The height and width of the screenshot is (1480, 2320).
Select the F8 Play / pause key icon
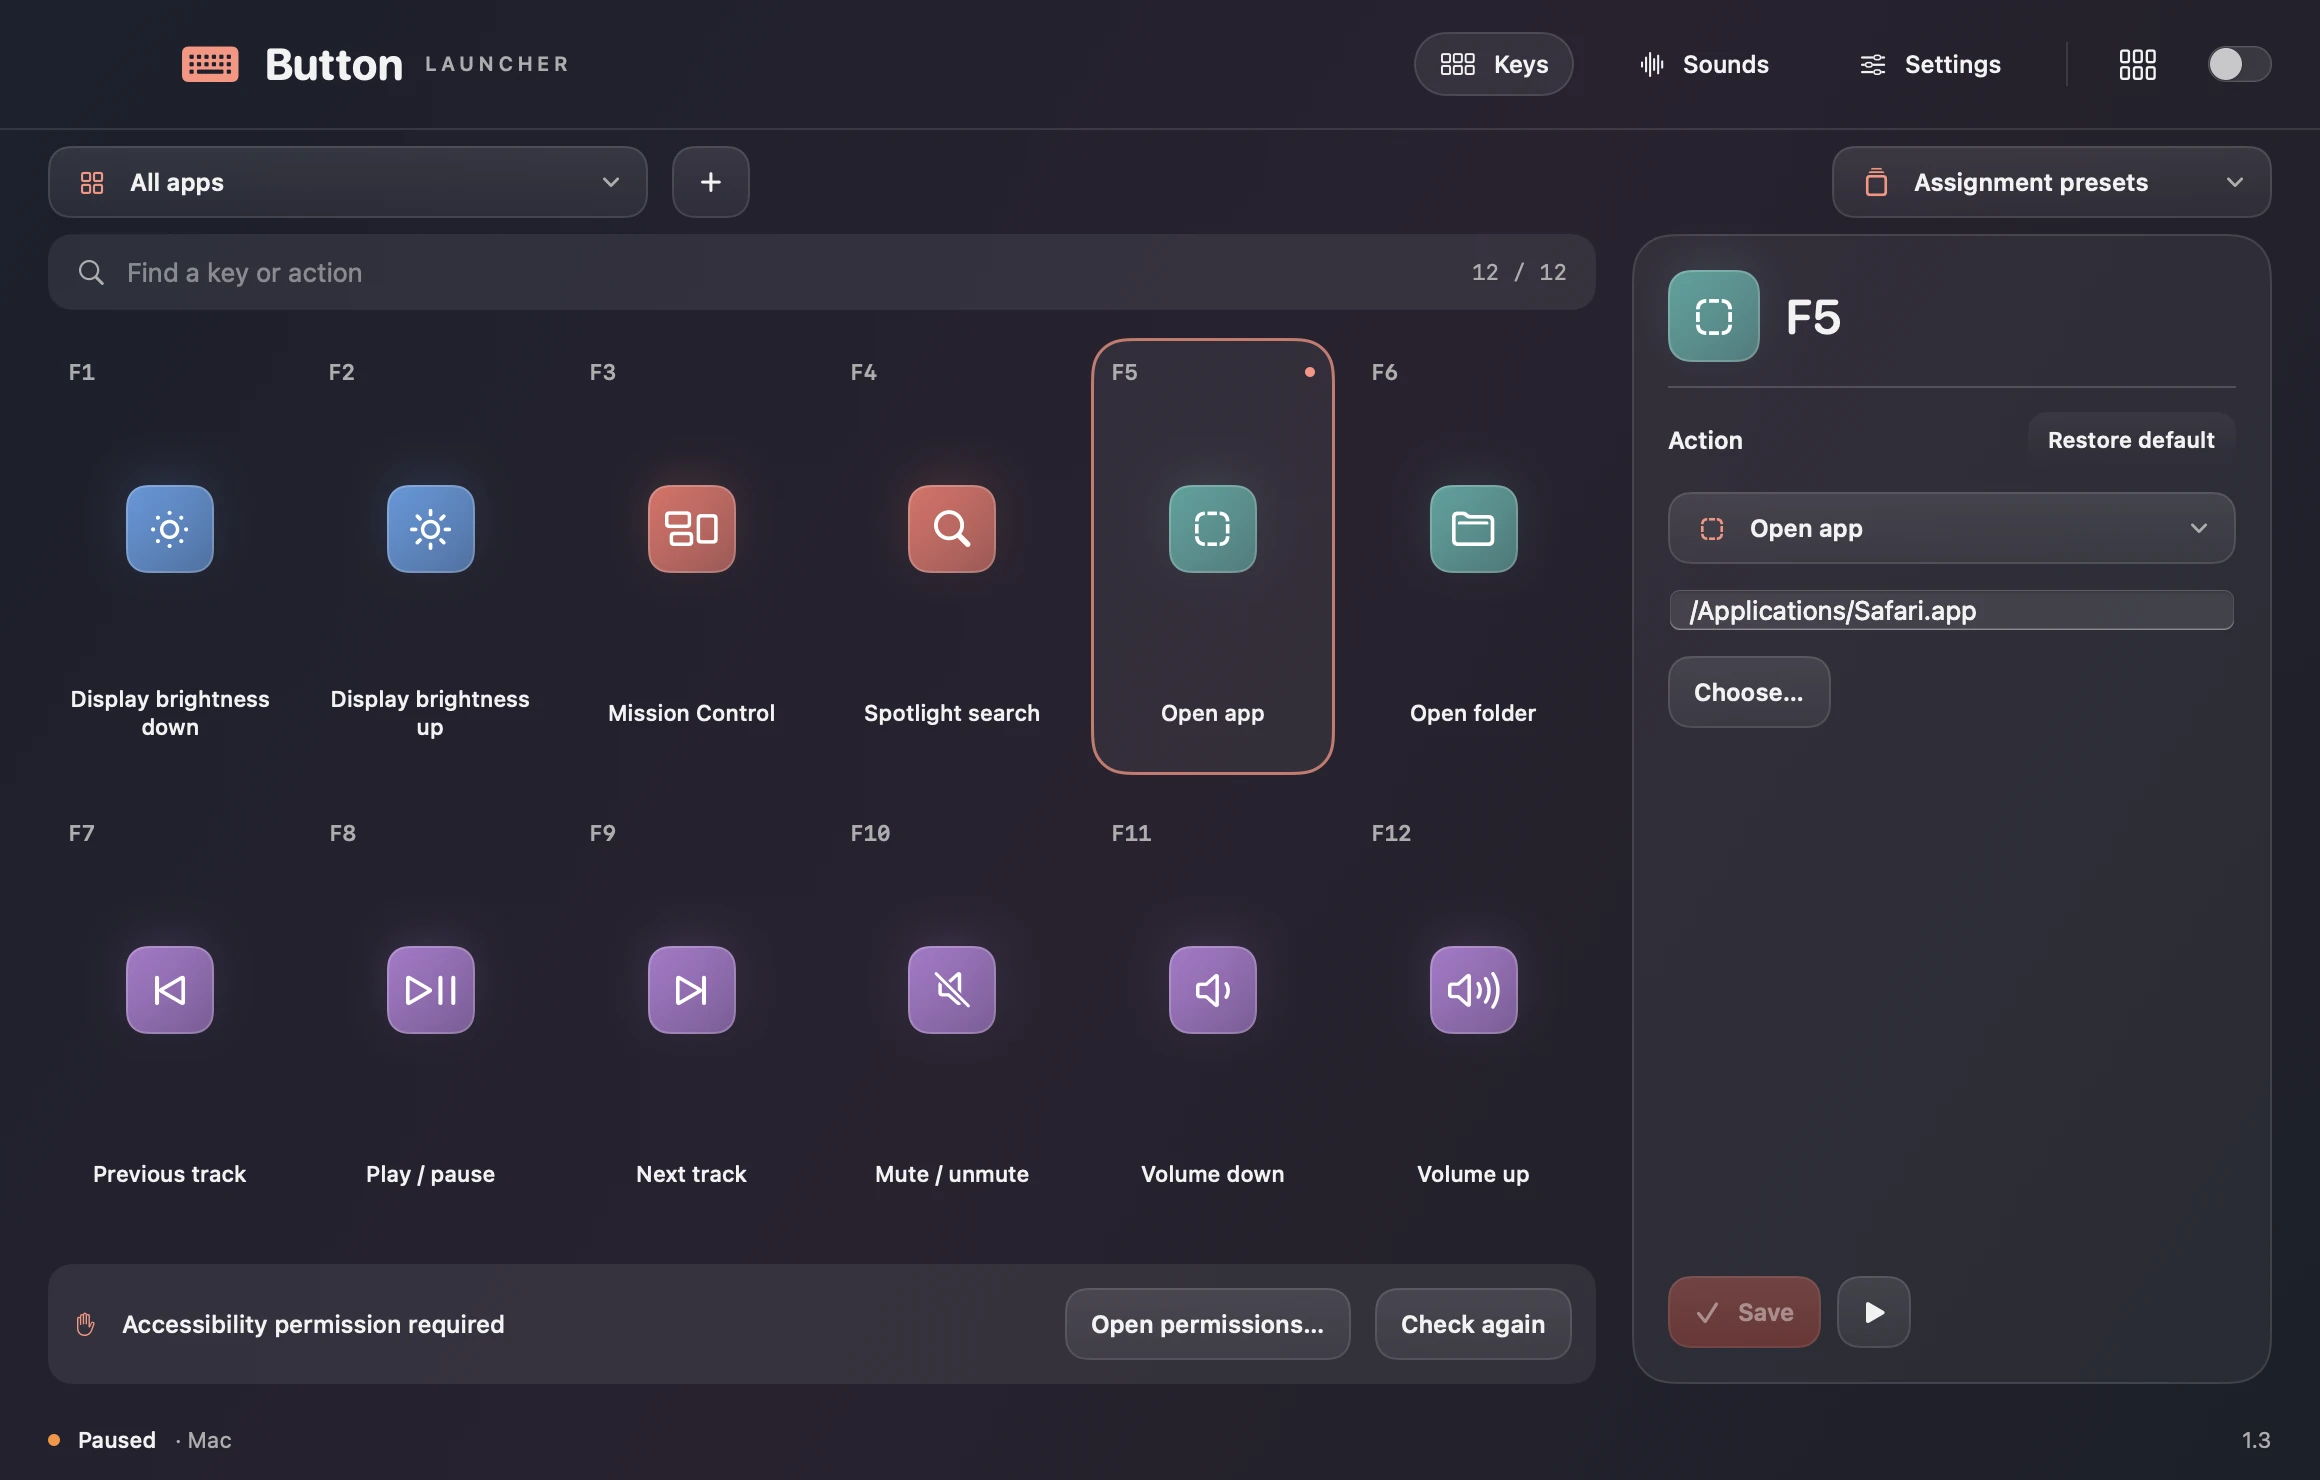pyautogui.click(x=430, y=990)
